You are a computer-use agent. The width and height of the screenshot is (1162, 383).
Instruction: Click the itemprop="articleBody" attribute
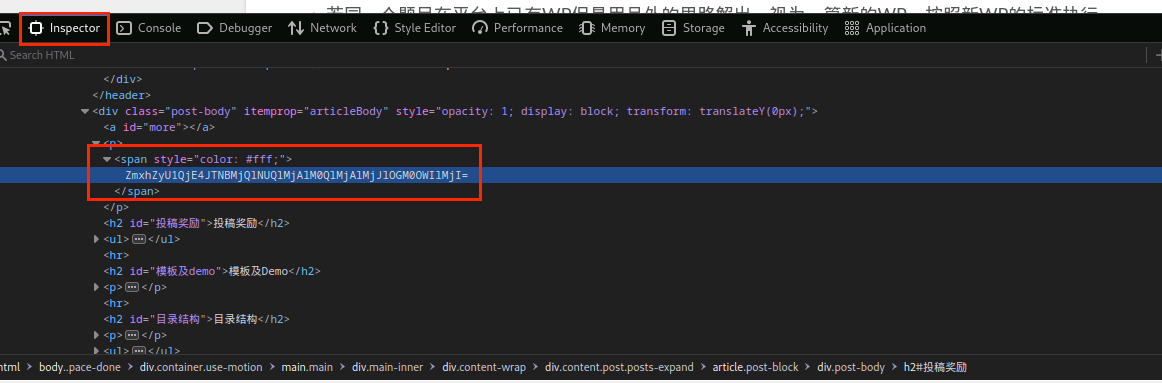click(x=316, y=111)
